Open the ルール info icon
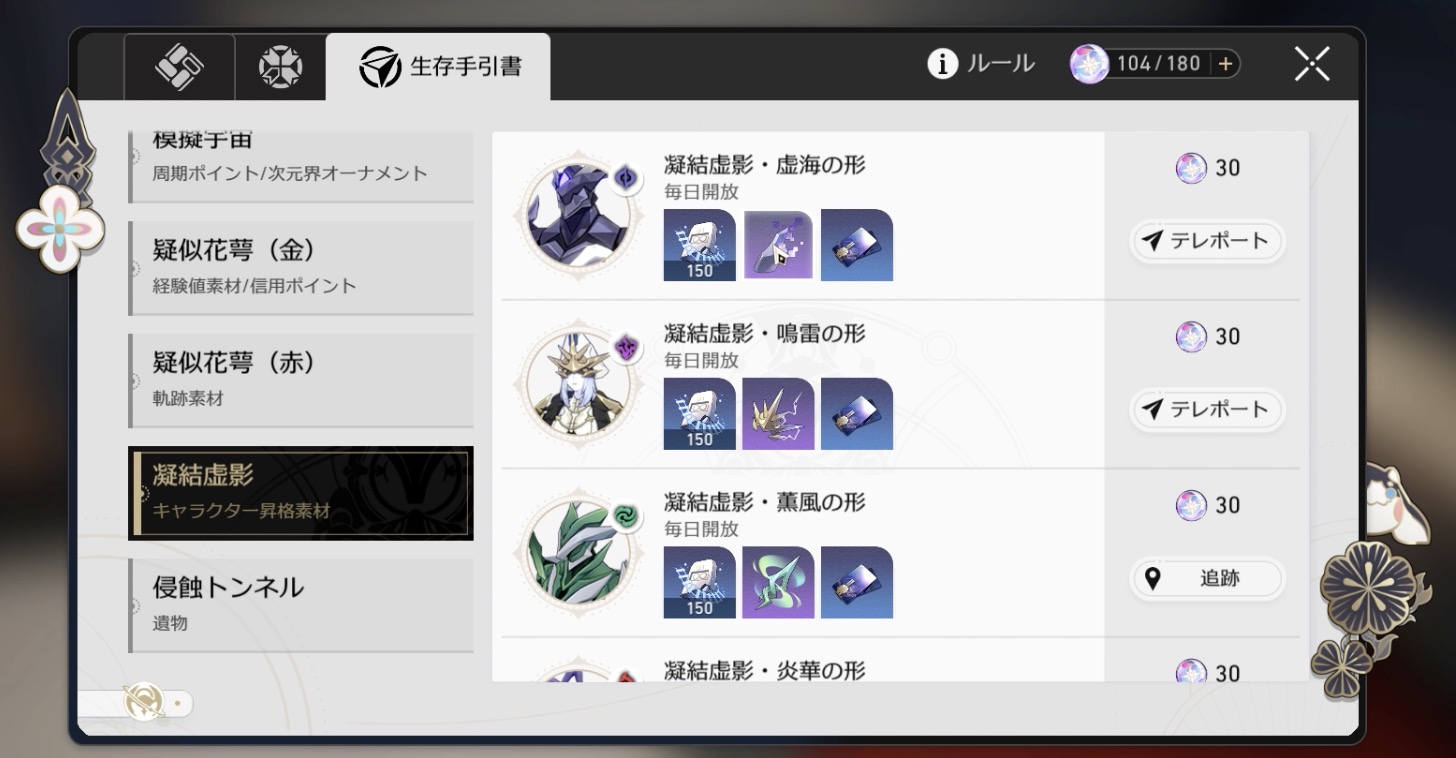Screen dimensions: 1456x758 click(942, 65)
